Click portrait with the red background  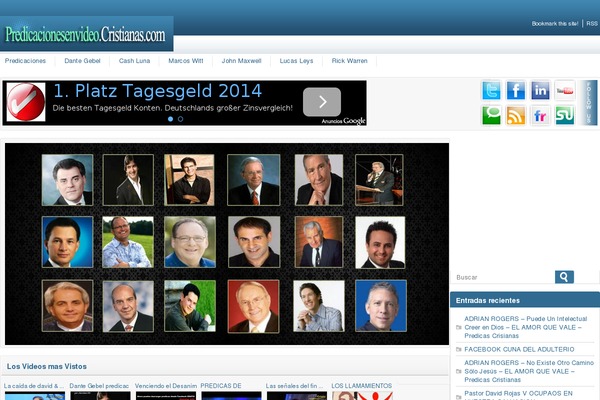click(x=253, y=306)
